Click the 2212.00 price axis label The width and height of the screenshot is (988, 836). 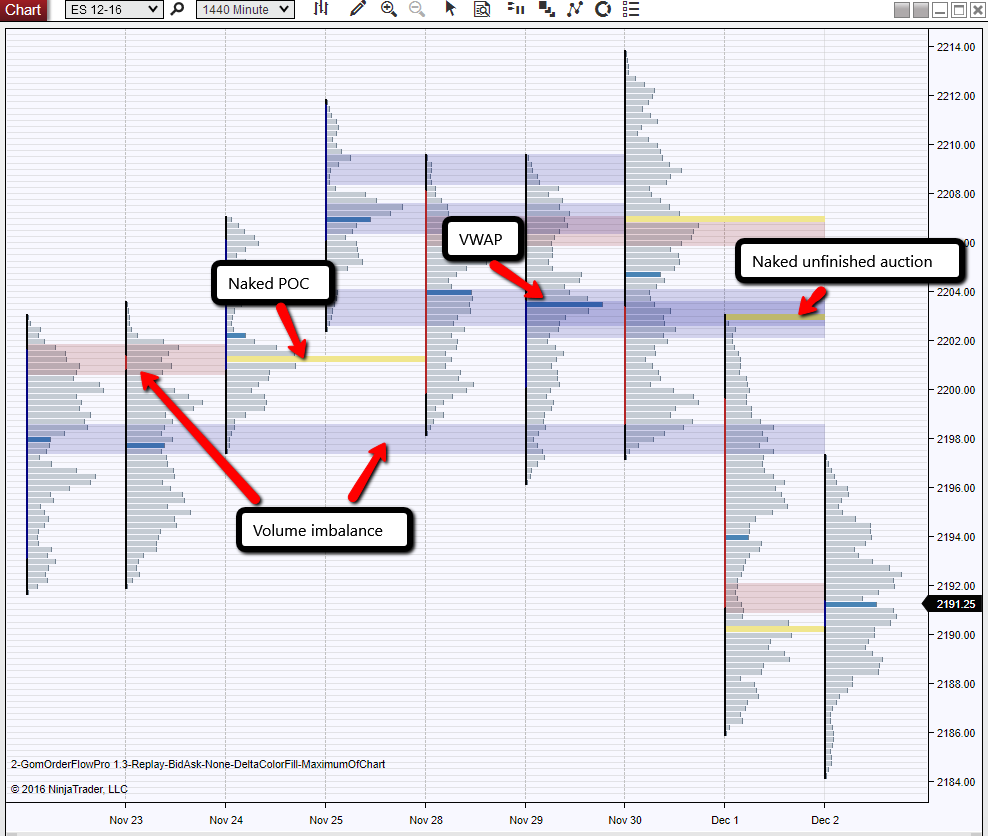956,96
